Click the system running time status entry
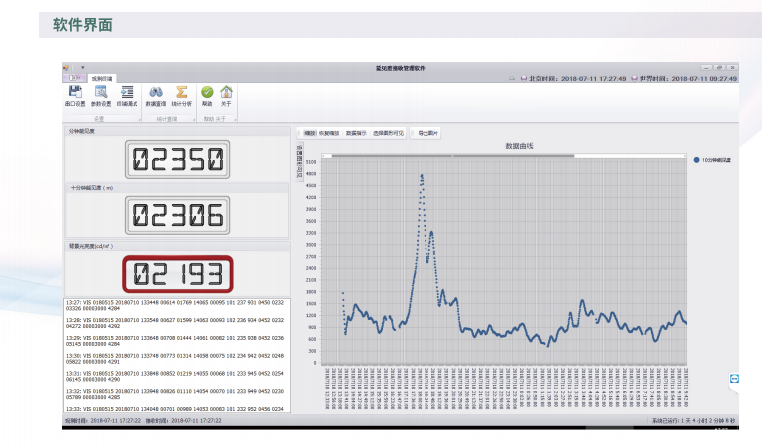Screen dimensions: 762x447 [x=693, y=421]
